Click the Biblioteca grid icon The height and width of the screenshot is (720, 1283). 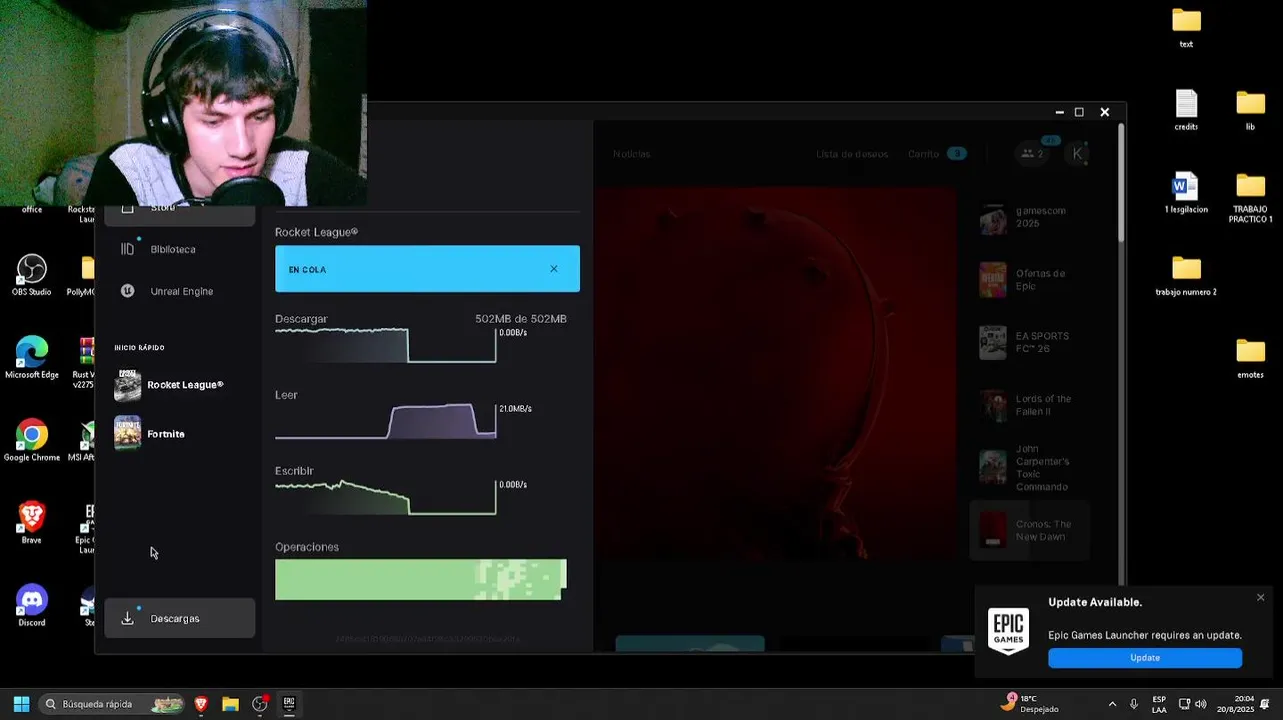pos(127,249)
